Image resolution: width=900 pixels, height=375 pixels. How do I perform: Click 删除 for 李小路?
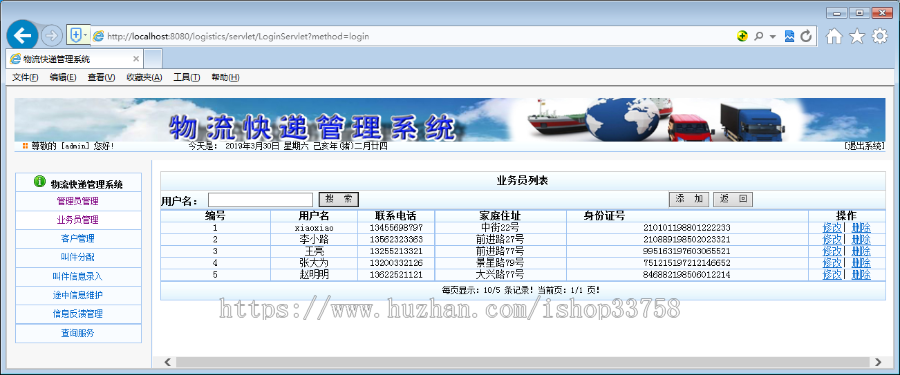861,239
